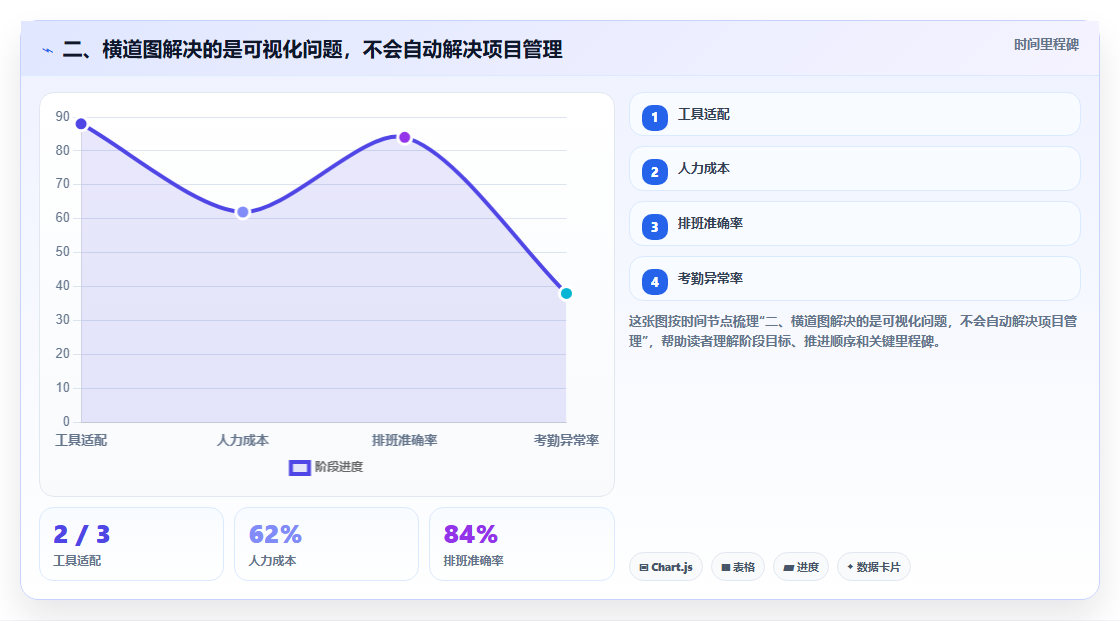Click the Chart.js tag
The height and width of the screenshot is (621, 1120).
[666, 567]
